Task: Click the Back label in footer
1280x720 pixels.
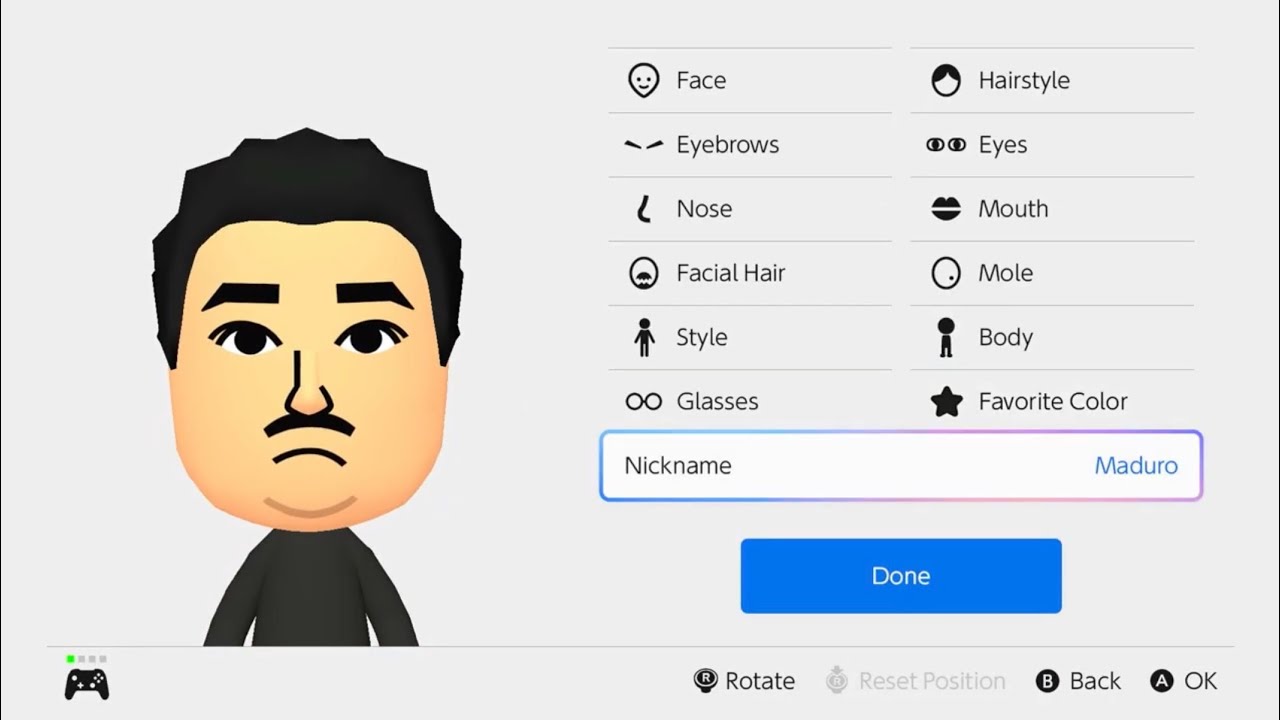Action: click(1095, 681)
